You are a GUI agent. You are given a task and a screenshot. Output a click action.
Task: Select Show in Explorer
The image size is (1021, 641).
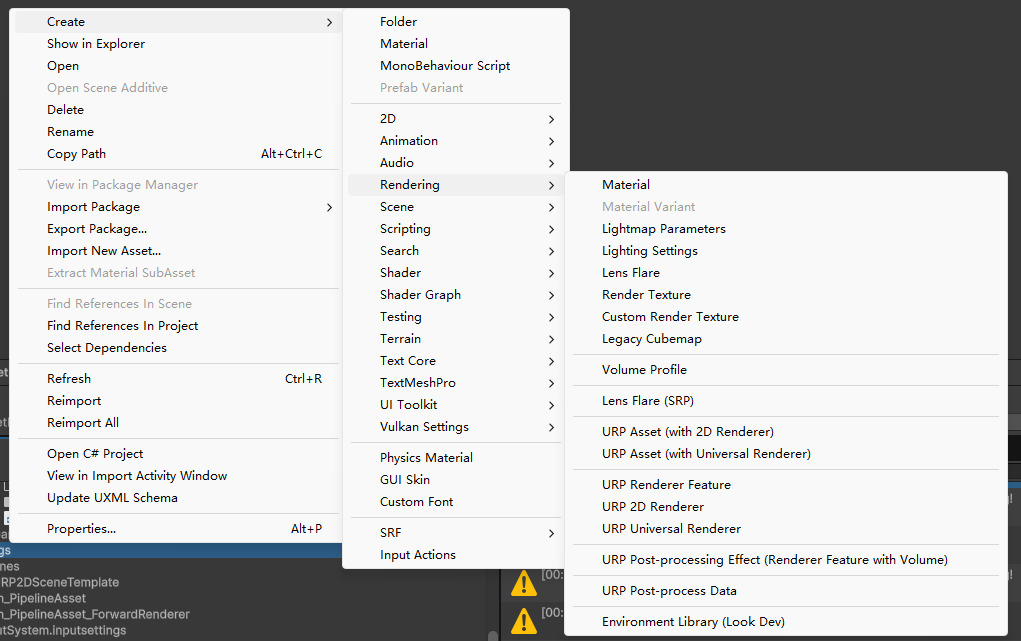pos(177,44)
